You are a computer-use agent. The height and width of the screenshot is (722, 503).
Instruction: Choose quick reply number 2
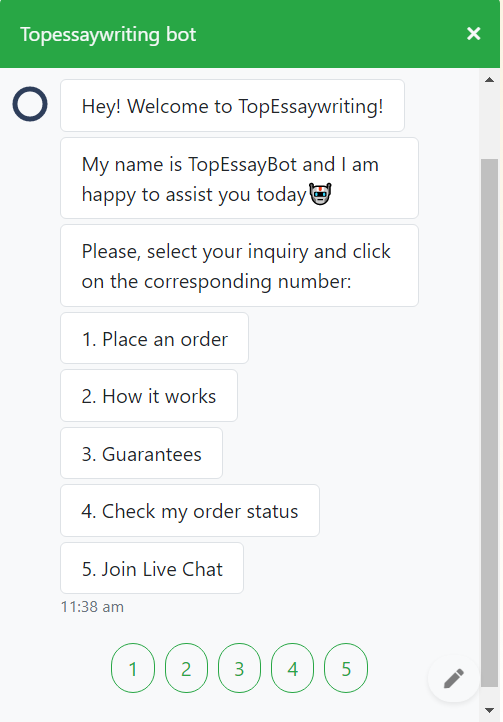[x=186, y=668]
